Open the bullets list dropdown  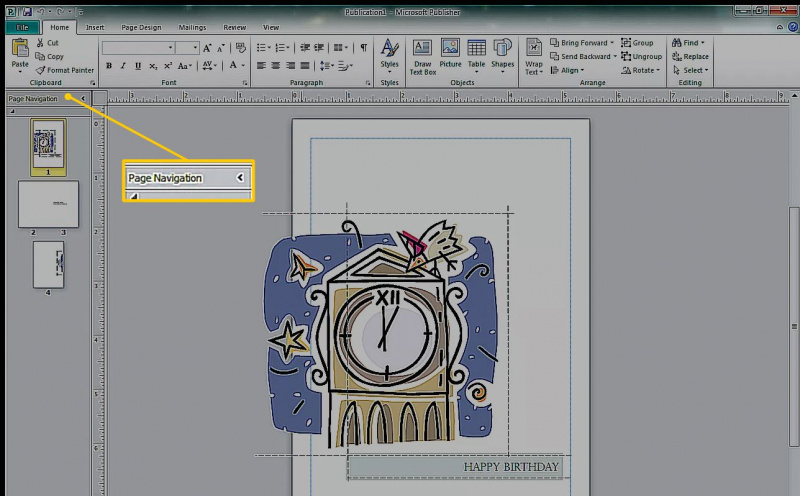263,48
